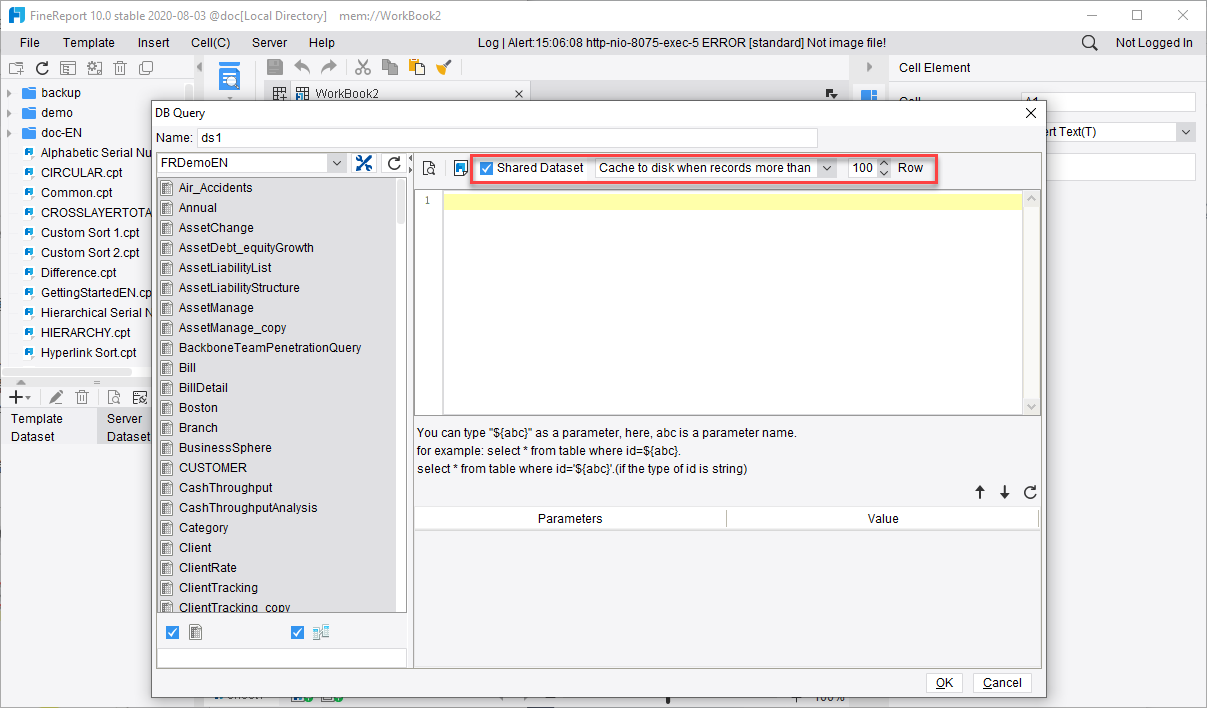Image resolution: width=1207 pixels, height=708 pixels.
Task: Open the Template menu
Action: coord(88,42)
